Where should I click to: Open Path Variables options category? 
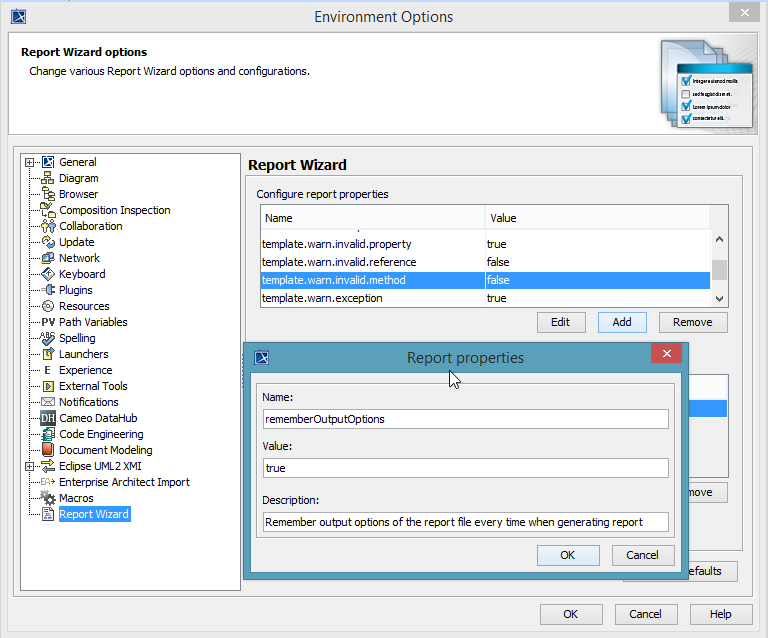tap(93, 322)
